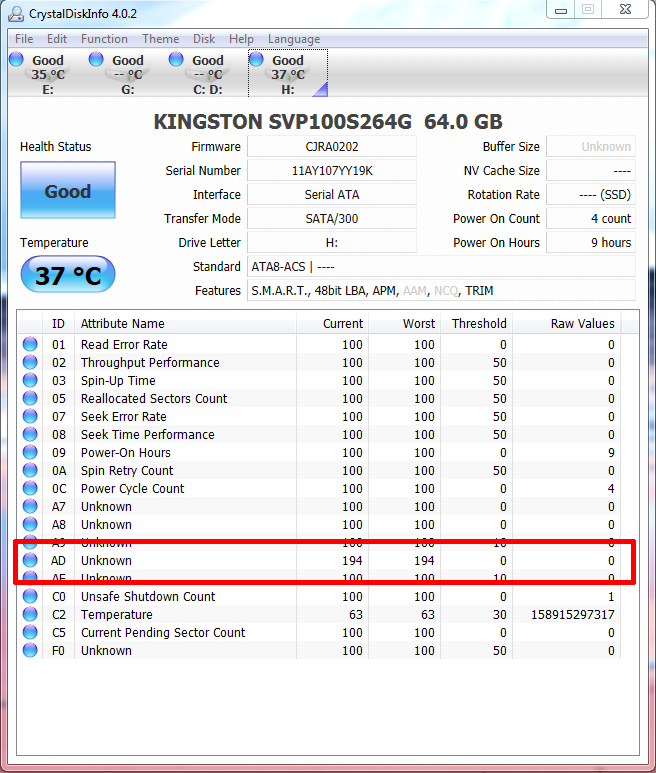
Task: Click status orb for Reallocated Sectors Count
Action: point(30,398)
